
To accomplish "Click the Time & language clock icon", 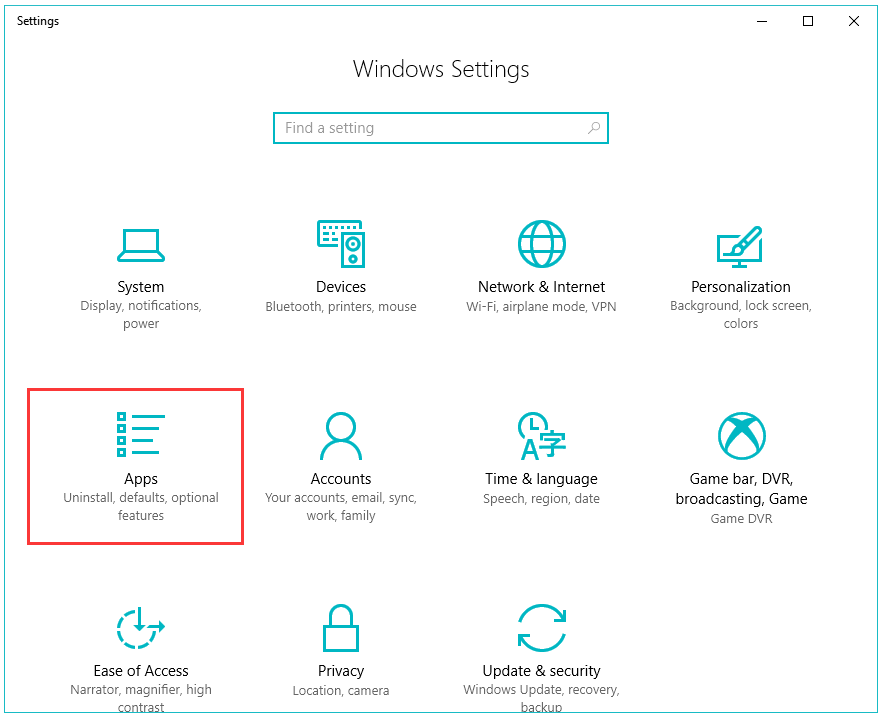I will (x=541, y=436).
